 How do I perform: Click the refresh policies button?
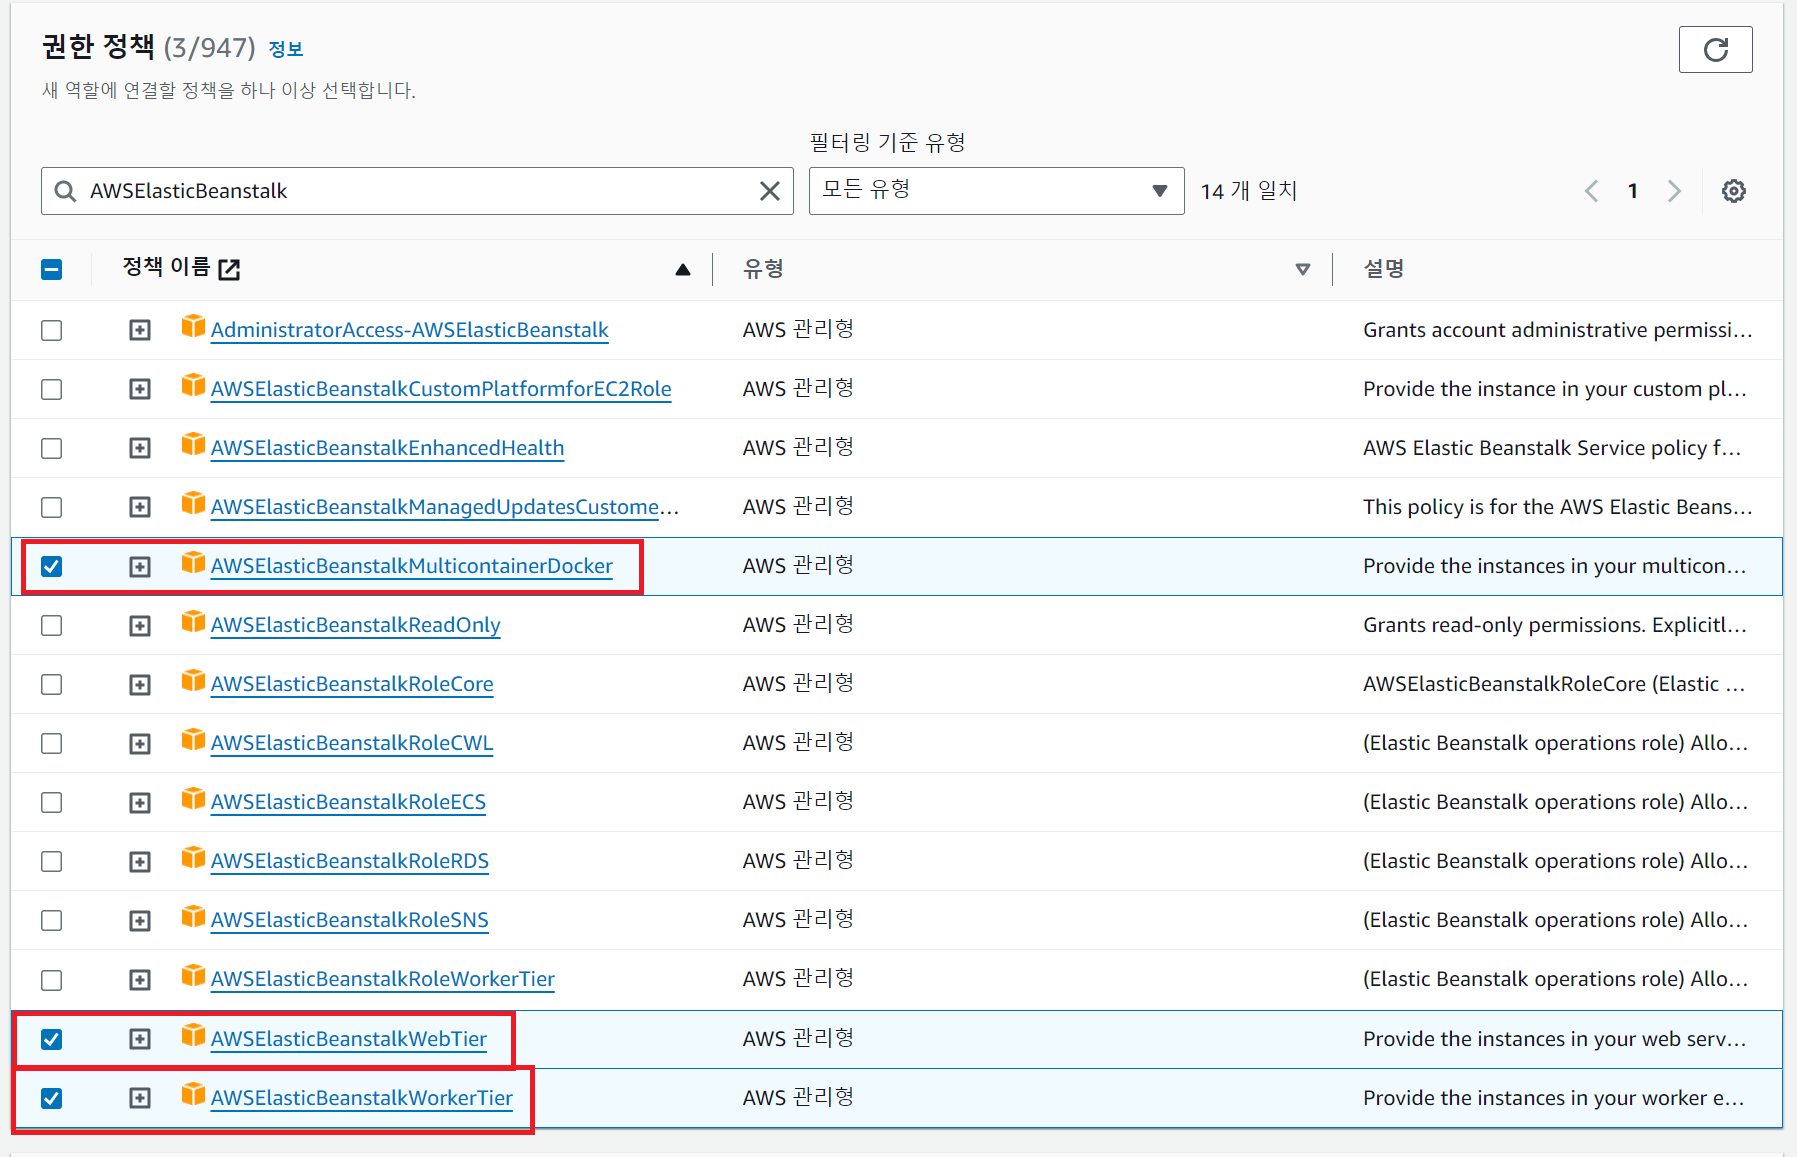point(1715,49)
